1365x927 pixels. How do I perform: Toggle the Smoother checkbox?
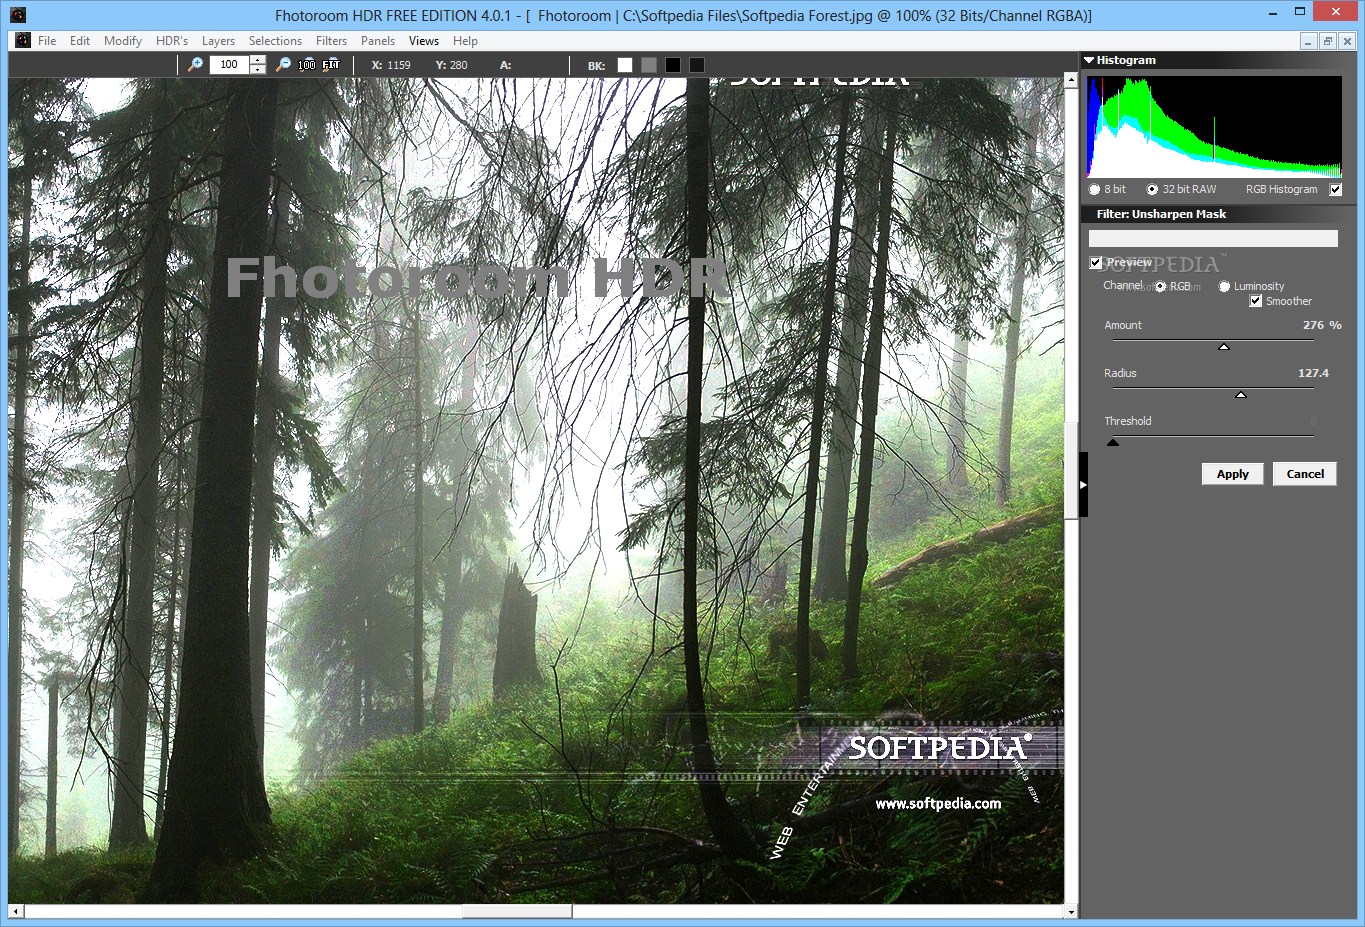point(1256,301)
